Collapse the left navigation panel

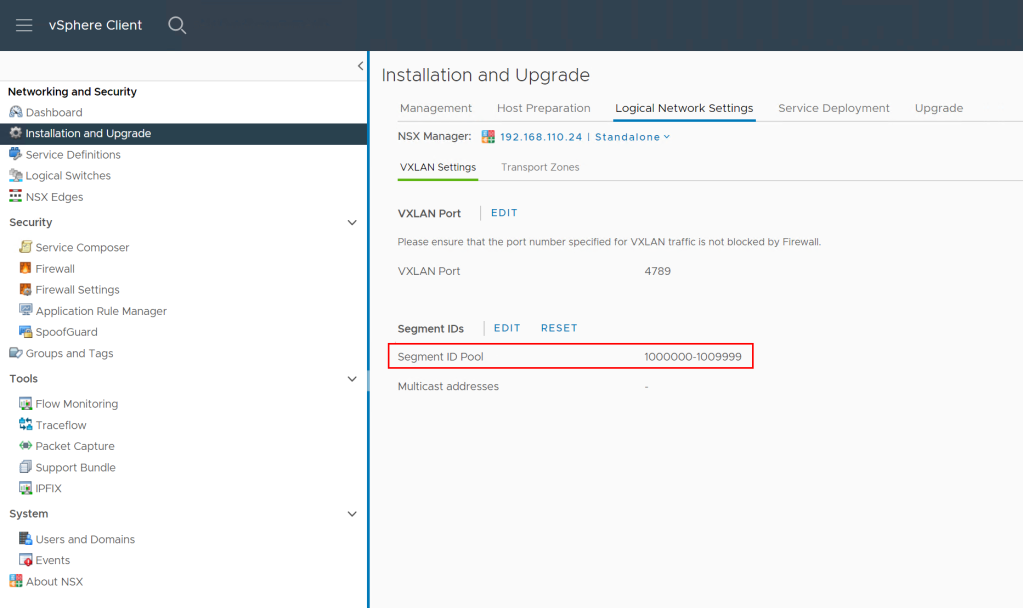tap(360, 66)
